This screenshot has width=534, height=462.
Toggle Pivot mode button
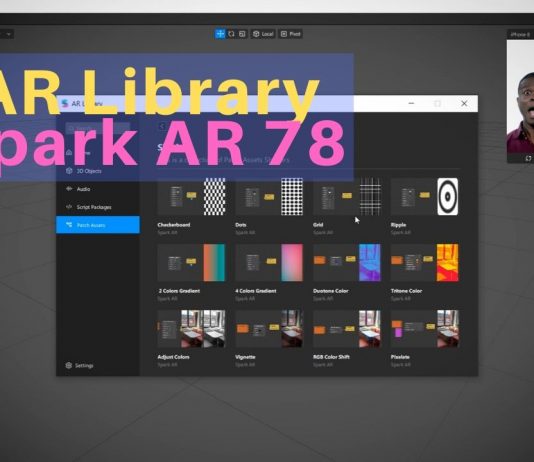click(x=290, y=34)
